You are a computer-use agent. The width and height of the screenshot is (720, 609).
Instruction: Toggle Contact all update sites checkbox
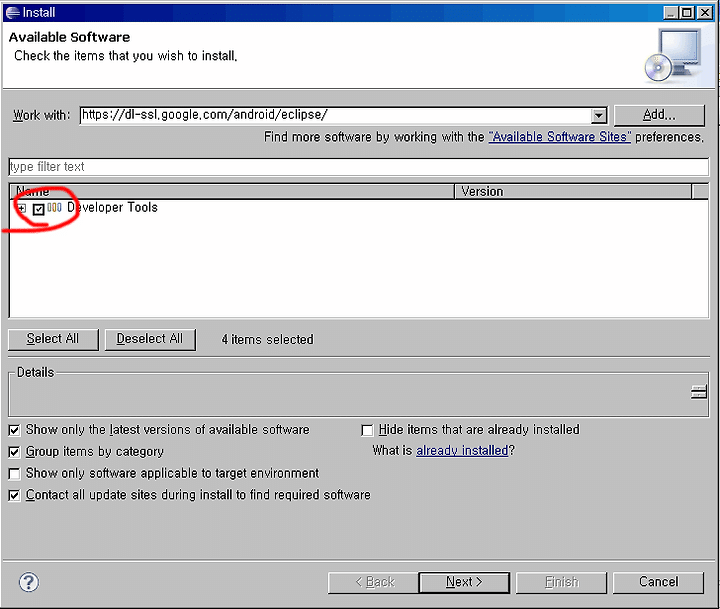click(15, 496)
